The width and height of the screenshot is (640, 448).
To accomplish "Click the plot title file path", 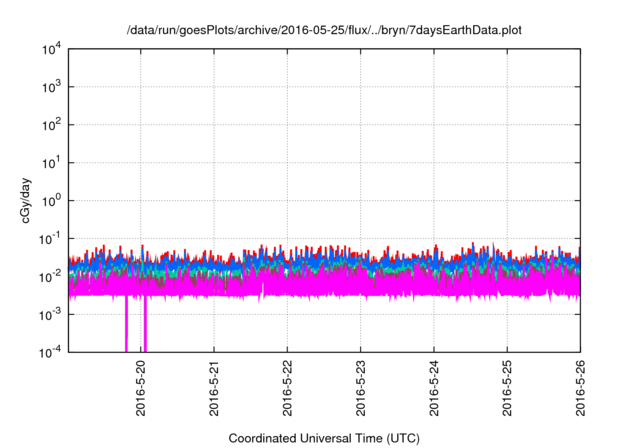I will [324, 30].
